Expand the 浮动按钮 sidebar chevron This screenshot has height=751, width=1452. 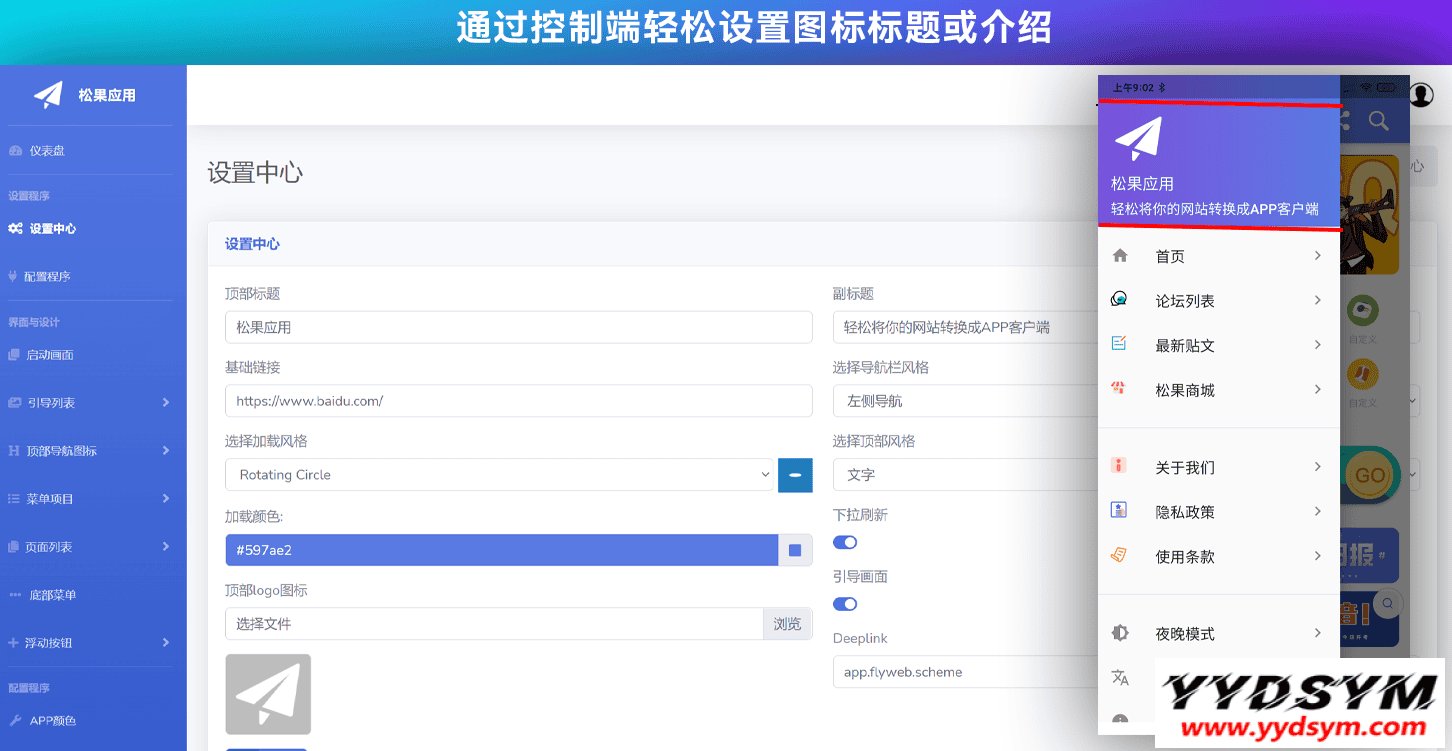166,643
